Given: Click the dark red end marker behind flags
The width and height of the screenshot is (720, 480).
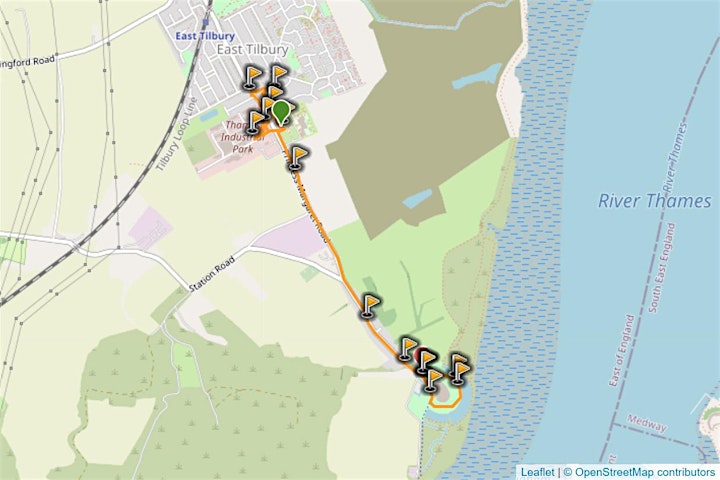Looking at the screenshot, I should click(x=419, y=354).
